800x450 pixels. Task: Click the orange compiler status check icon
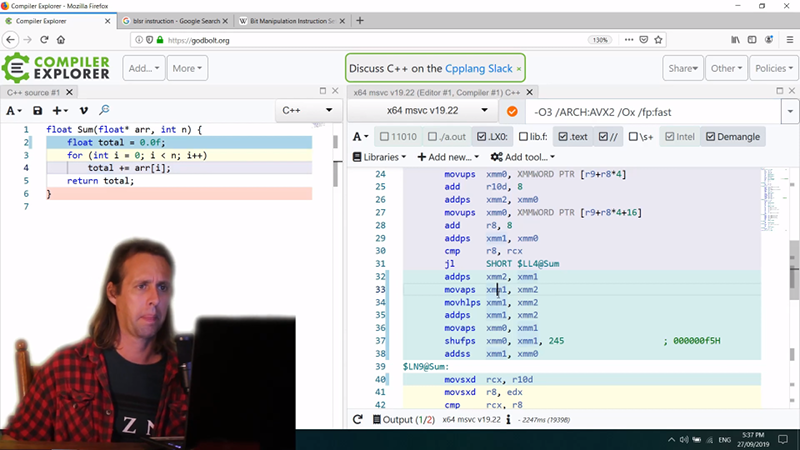click(512, 111)
